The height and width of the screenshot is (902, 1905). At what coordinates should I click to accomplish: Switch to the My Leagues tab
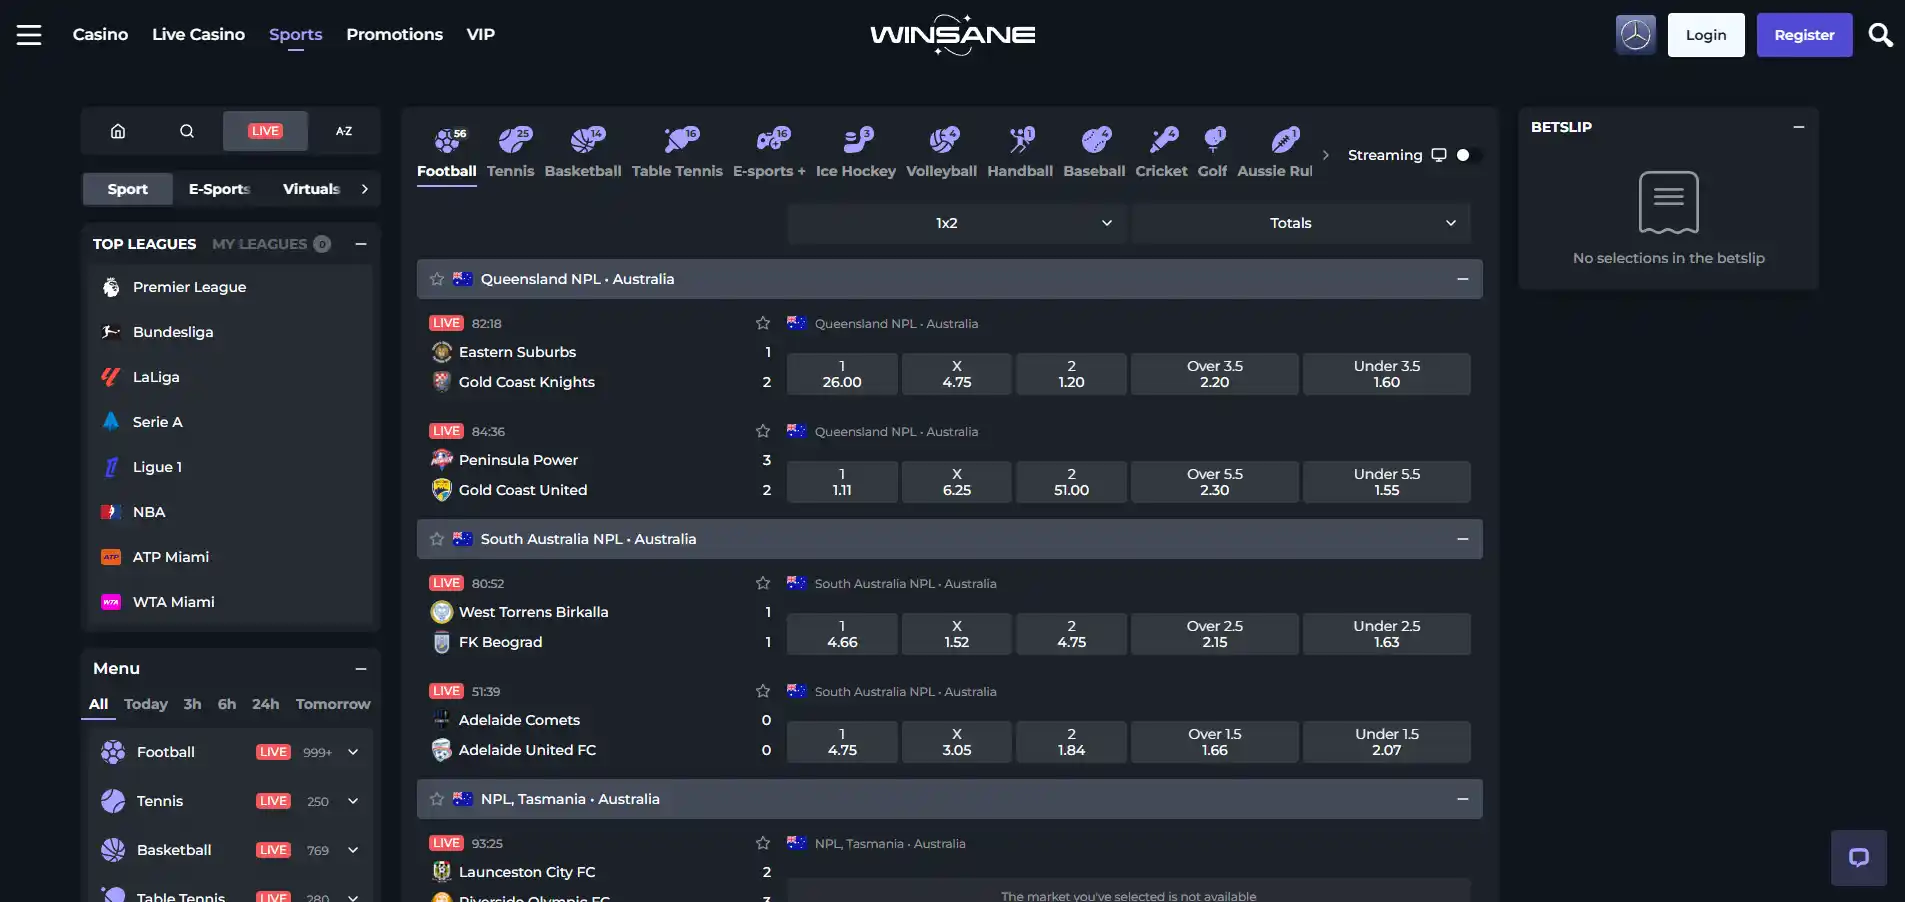(x=270, y=244)
